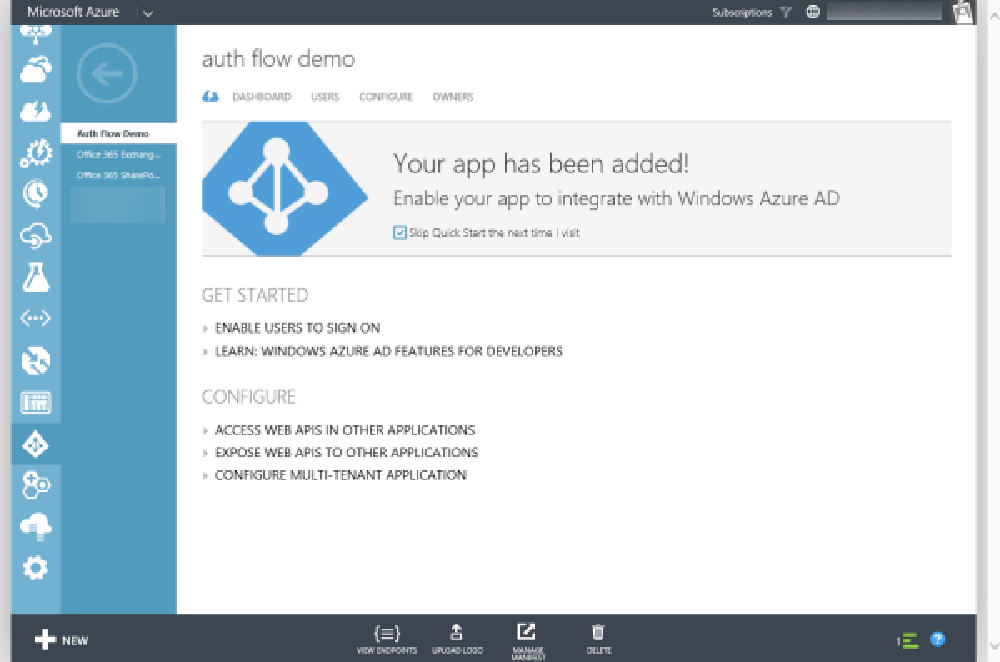The image size is (1000, 662).
Task: Click the Microsoft Azure logo text
Action: (73, 12)
